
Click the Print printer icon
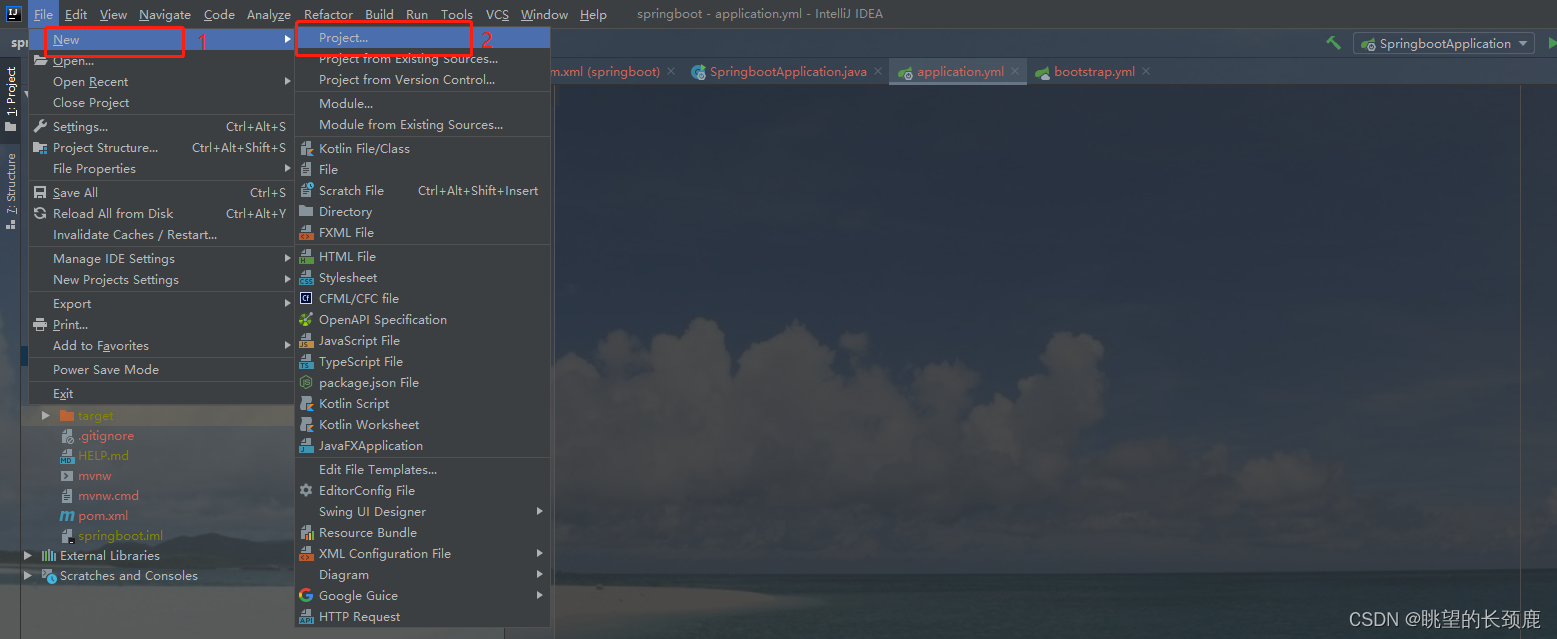pyautogui.click(x=40, y=324)
